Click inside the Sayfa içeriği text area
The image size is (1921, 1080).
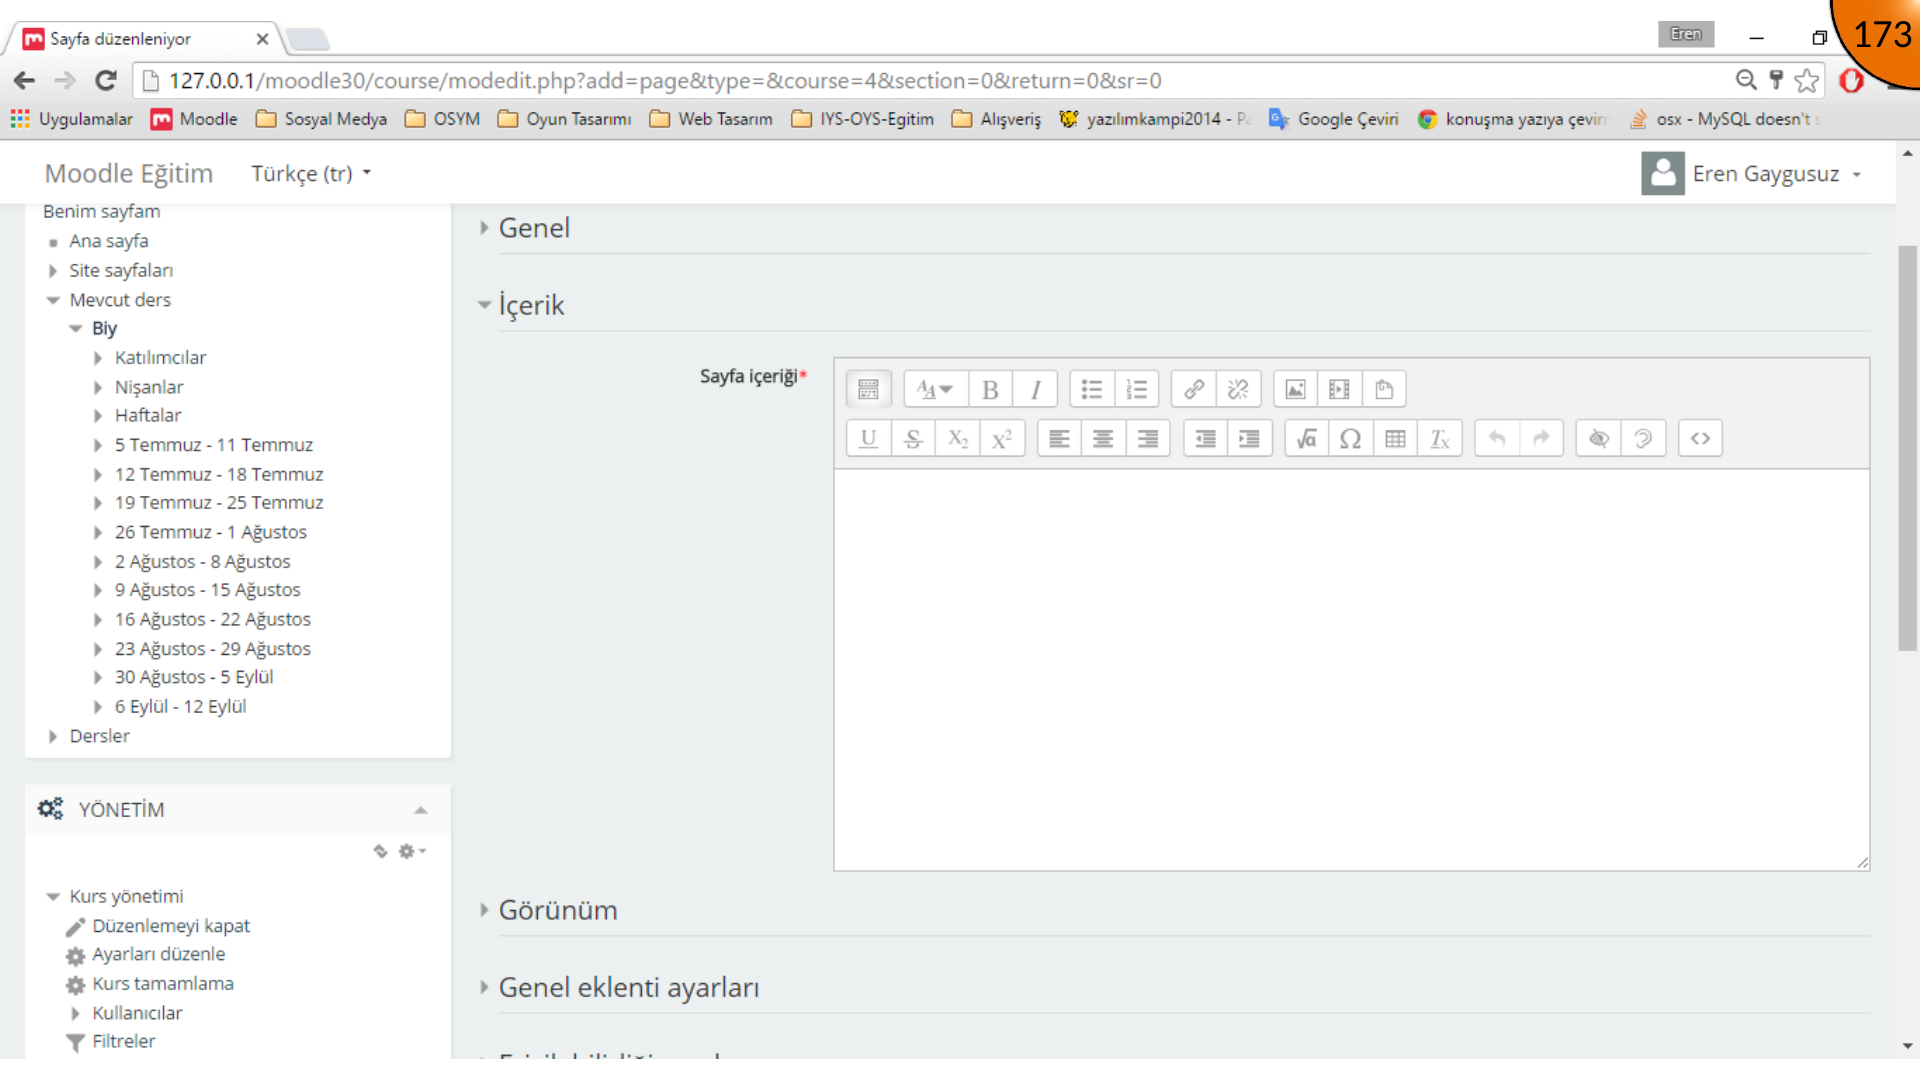click(x=1351, y=670)
